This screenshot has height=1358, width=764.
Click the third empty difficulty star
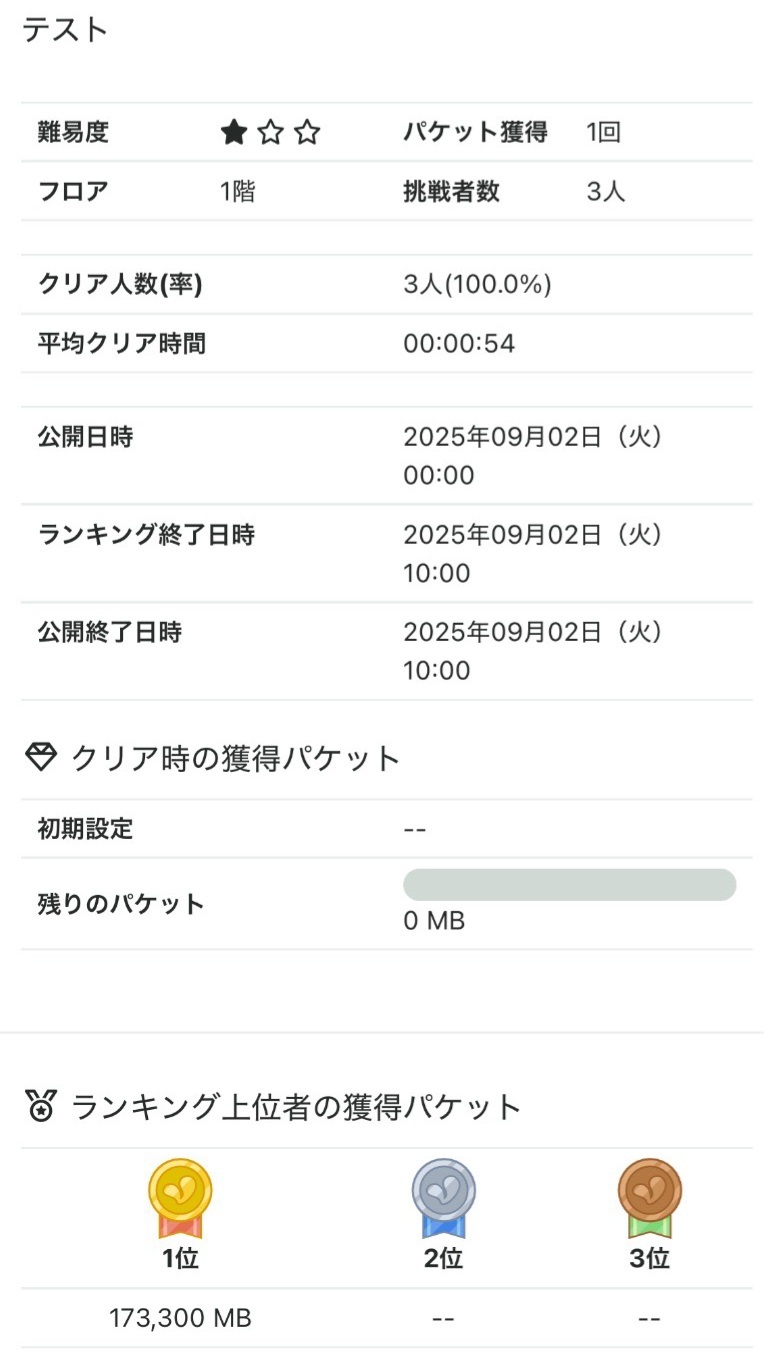tap(308, 132)
